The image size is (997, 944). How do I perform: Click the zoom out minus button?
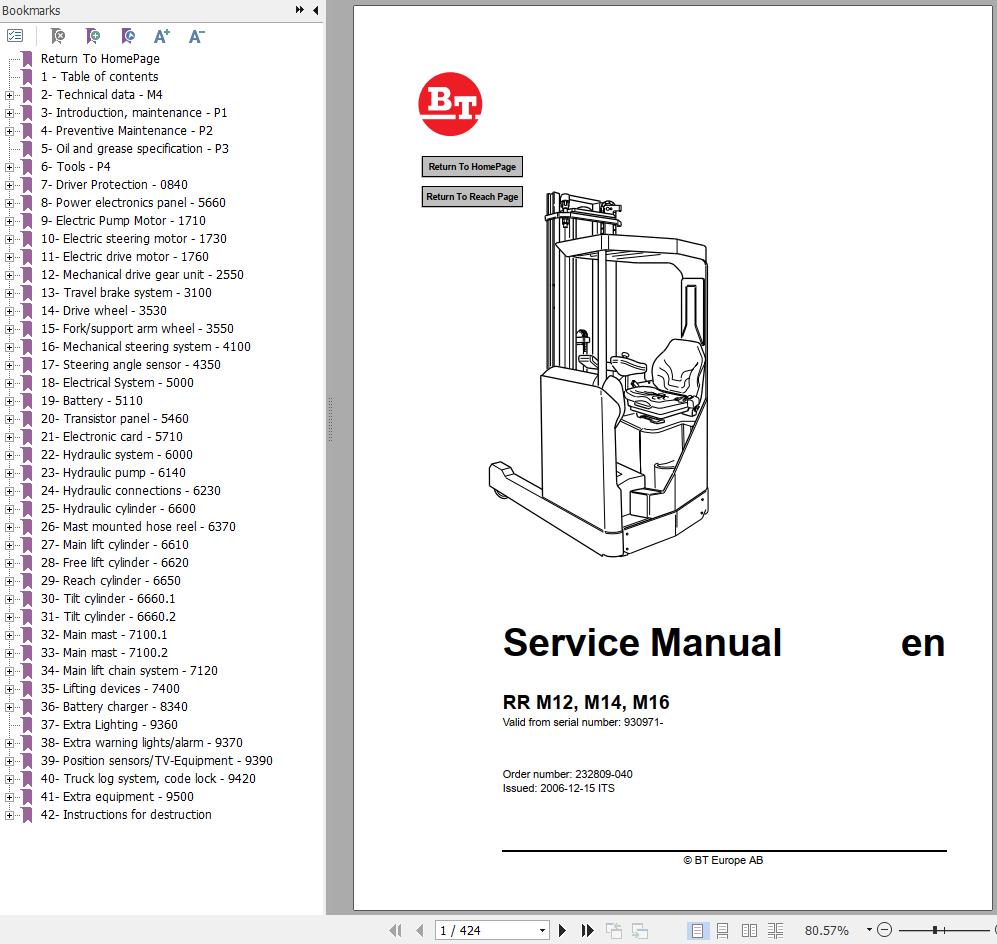[884, 930]
